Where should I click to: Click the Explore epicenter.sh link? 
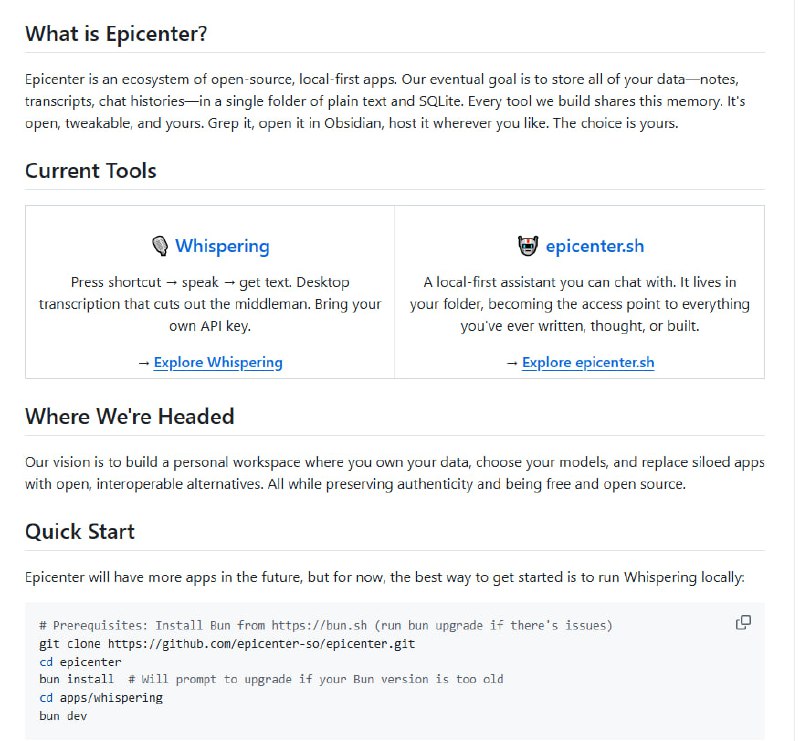tap(587, 362)
